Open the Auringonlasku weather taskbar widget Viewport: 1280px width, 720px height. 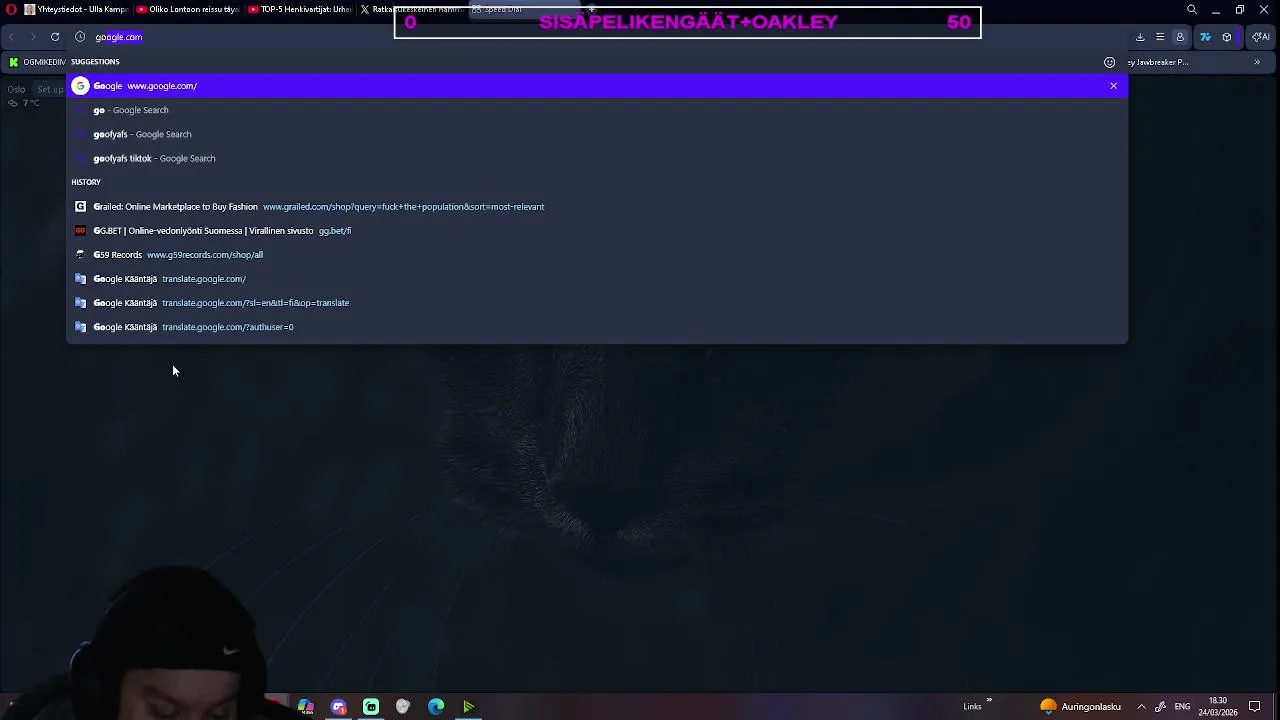pos(1081,707)
